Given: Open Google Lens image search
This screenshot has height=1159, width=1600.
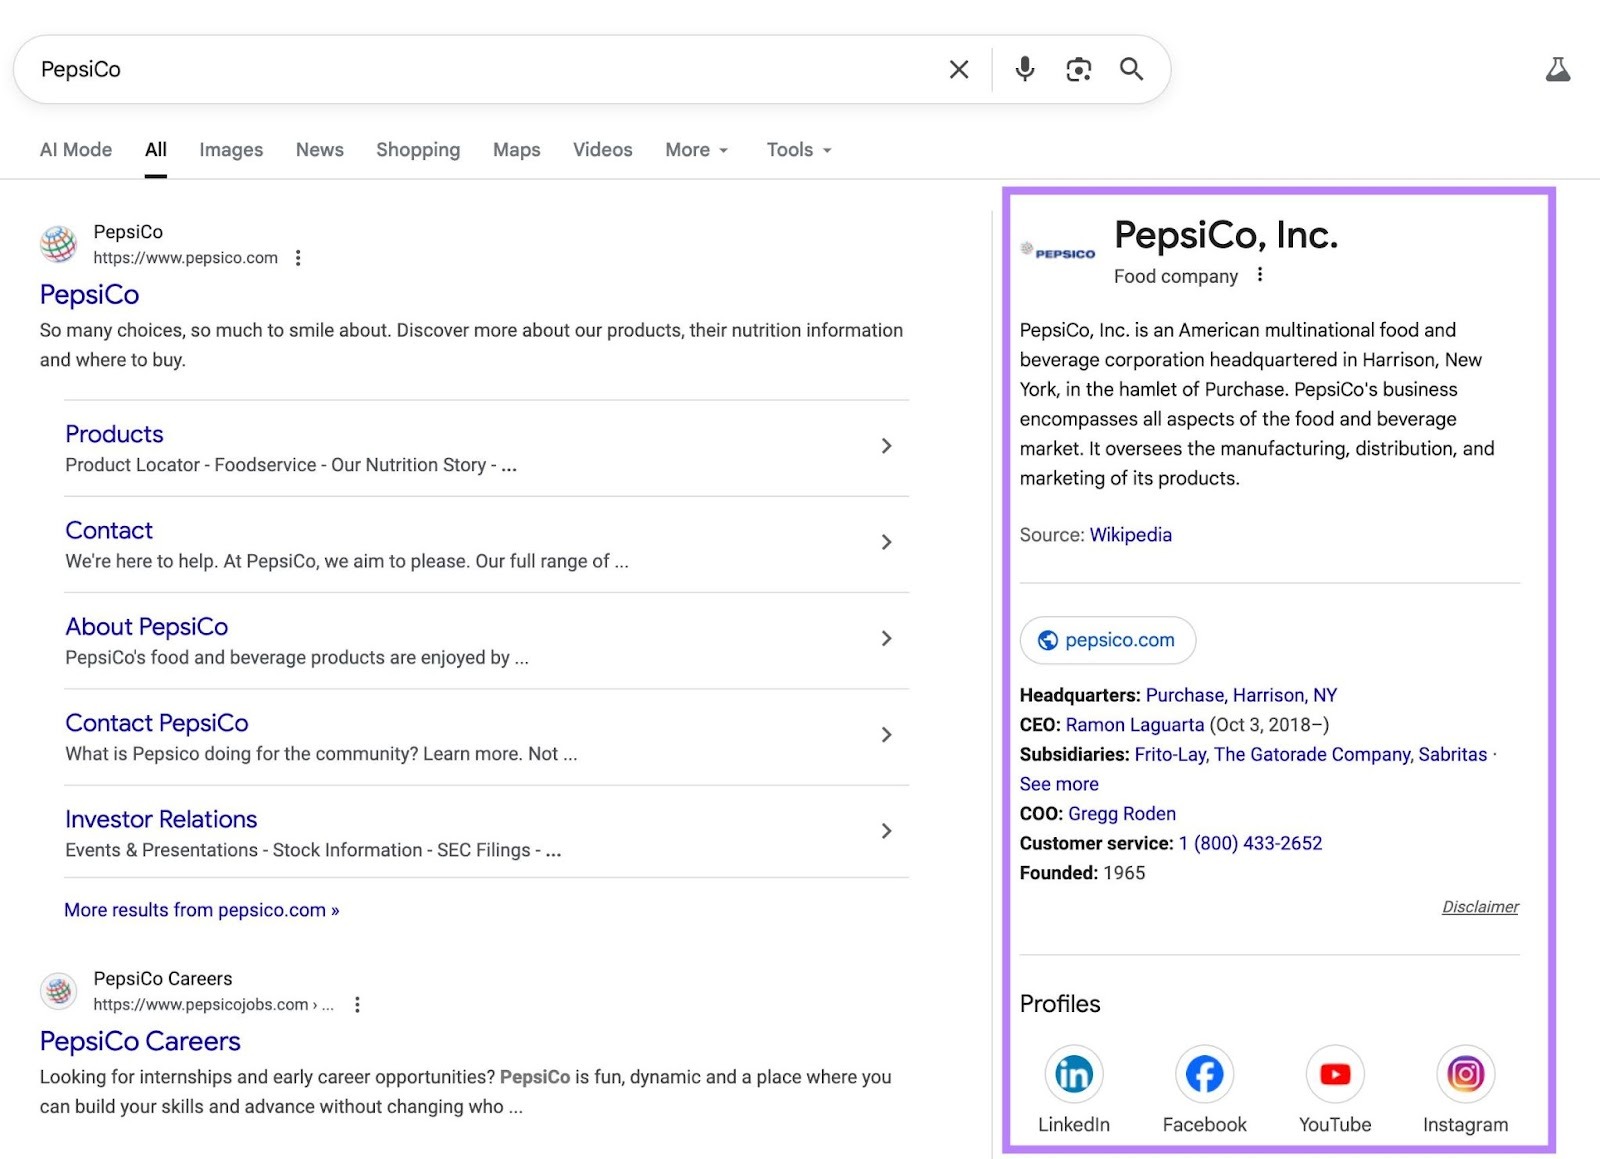Looking at the screenshot, I should pyautogui.click(x=1078, y=69).
